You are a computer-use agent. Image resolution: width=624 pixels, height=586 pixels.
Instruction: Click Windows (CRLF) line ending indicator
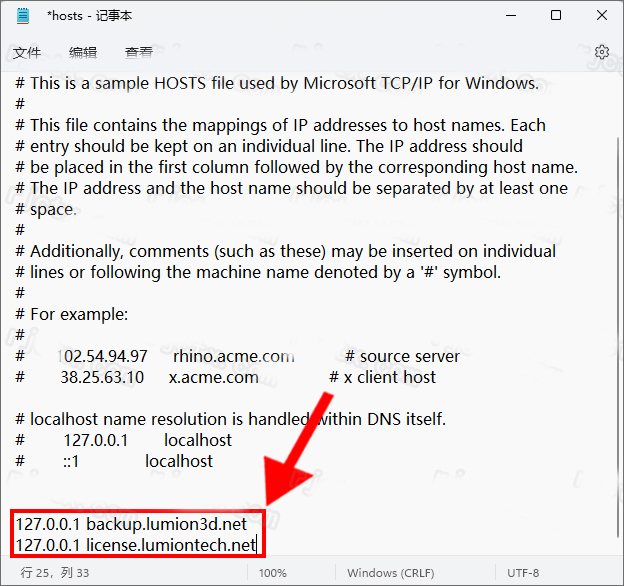tap(390, 573)
